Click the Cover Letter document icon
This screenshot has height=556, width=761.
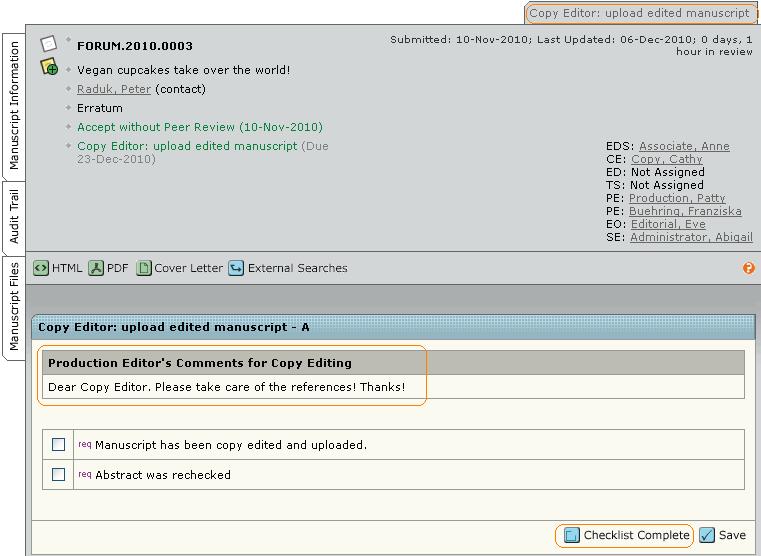point(144,268)
